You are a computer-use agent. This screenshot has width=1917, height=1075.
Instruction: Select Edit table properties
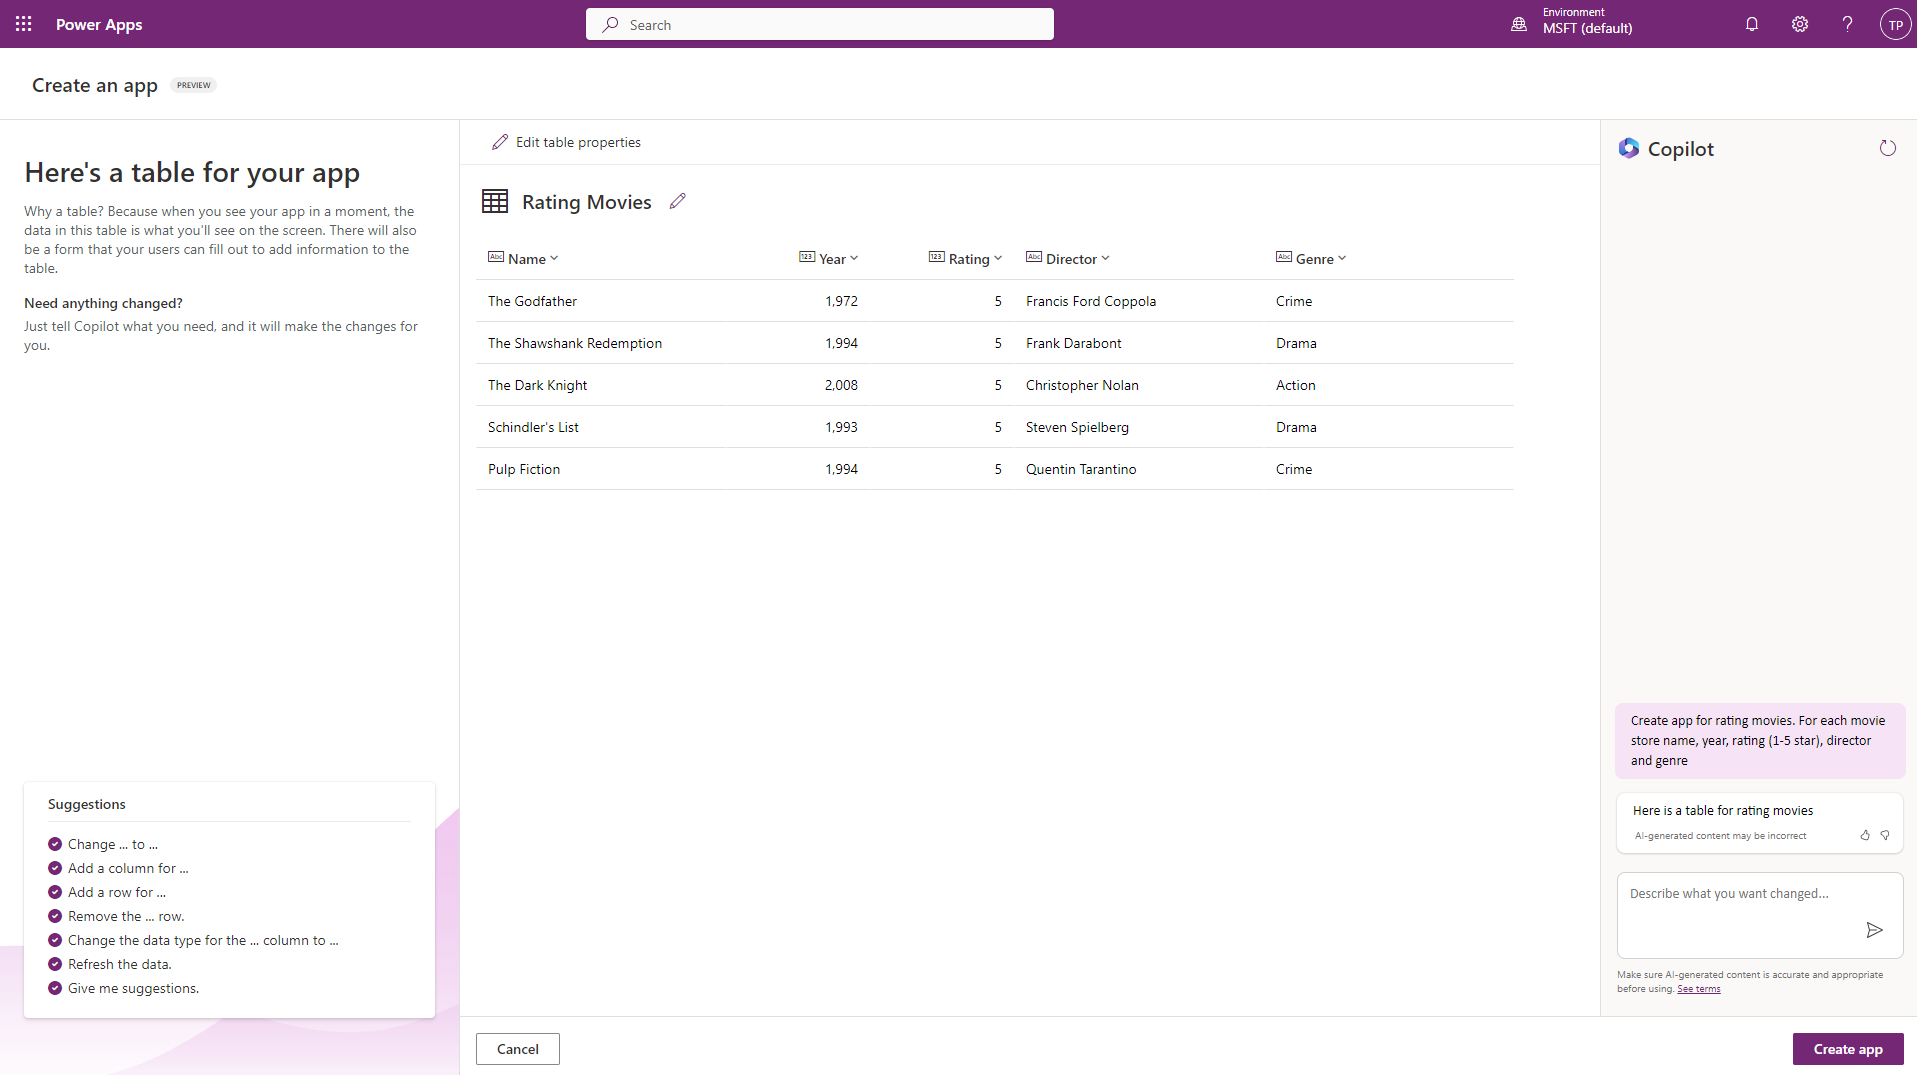[x=567, y=143]
